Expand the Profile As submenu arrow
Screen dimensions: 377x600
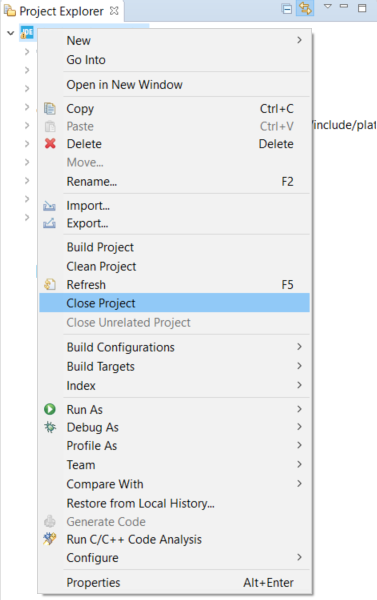click(299, 445)
